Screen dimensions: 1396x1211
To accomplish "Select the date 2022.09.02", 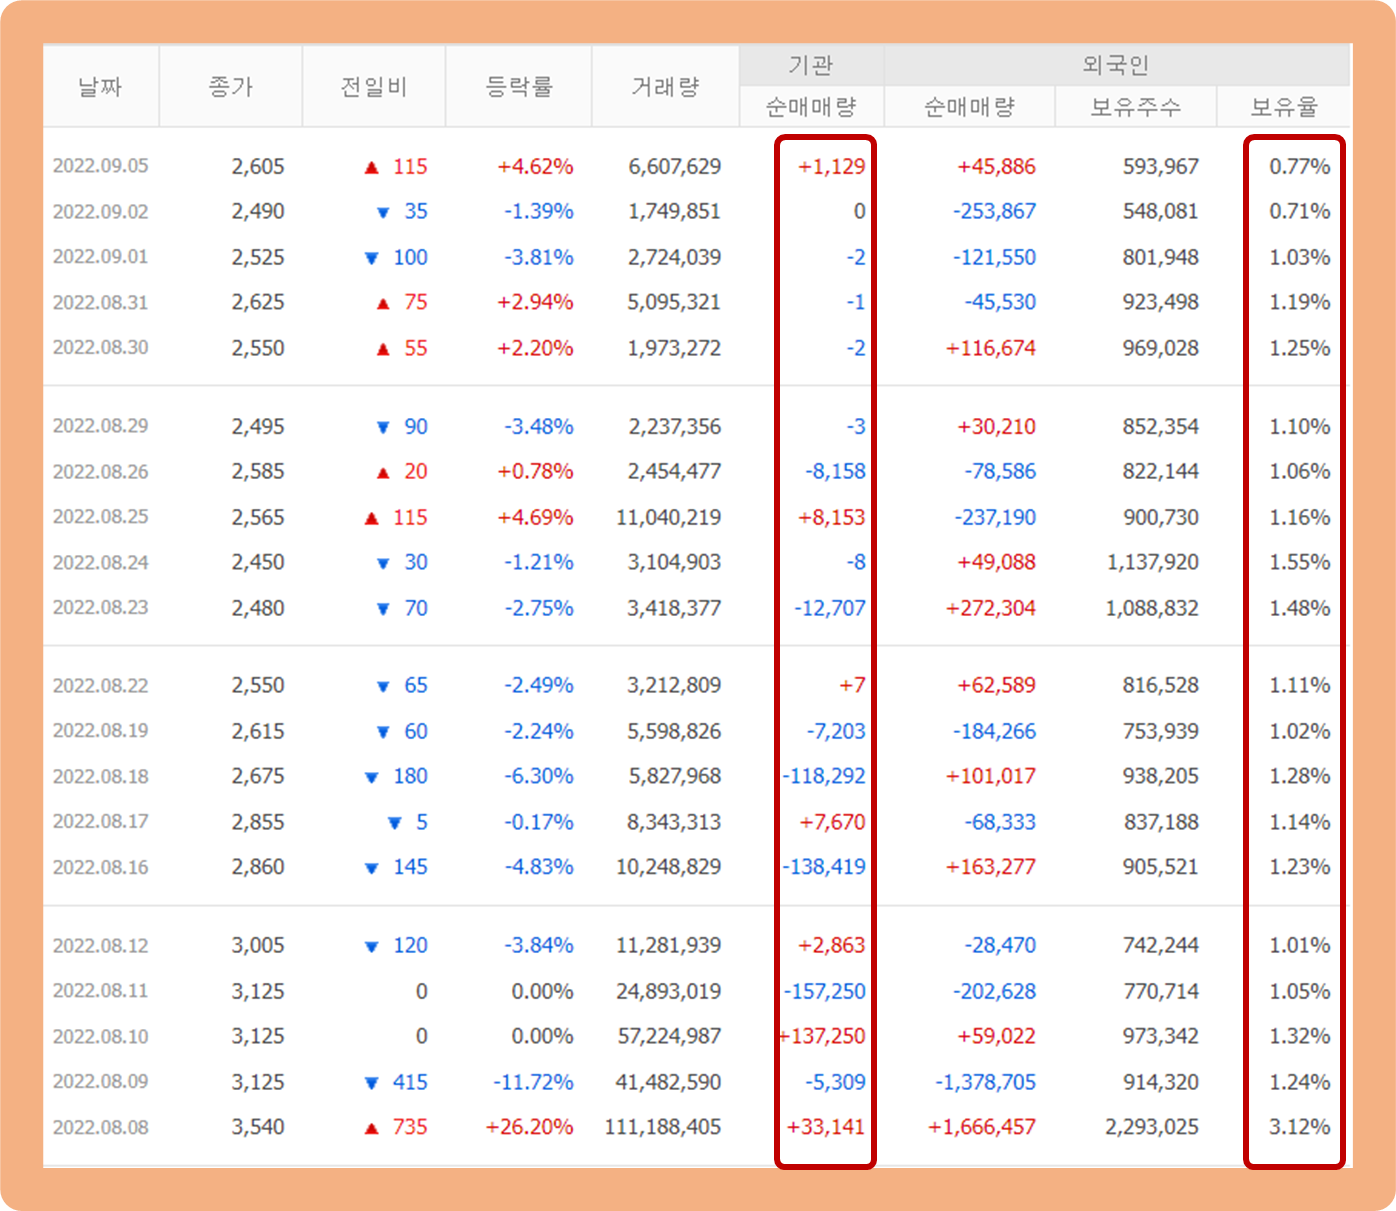I will coord(100,211).
